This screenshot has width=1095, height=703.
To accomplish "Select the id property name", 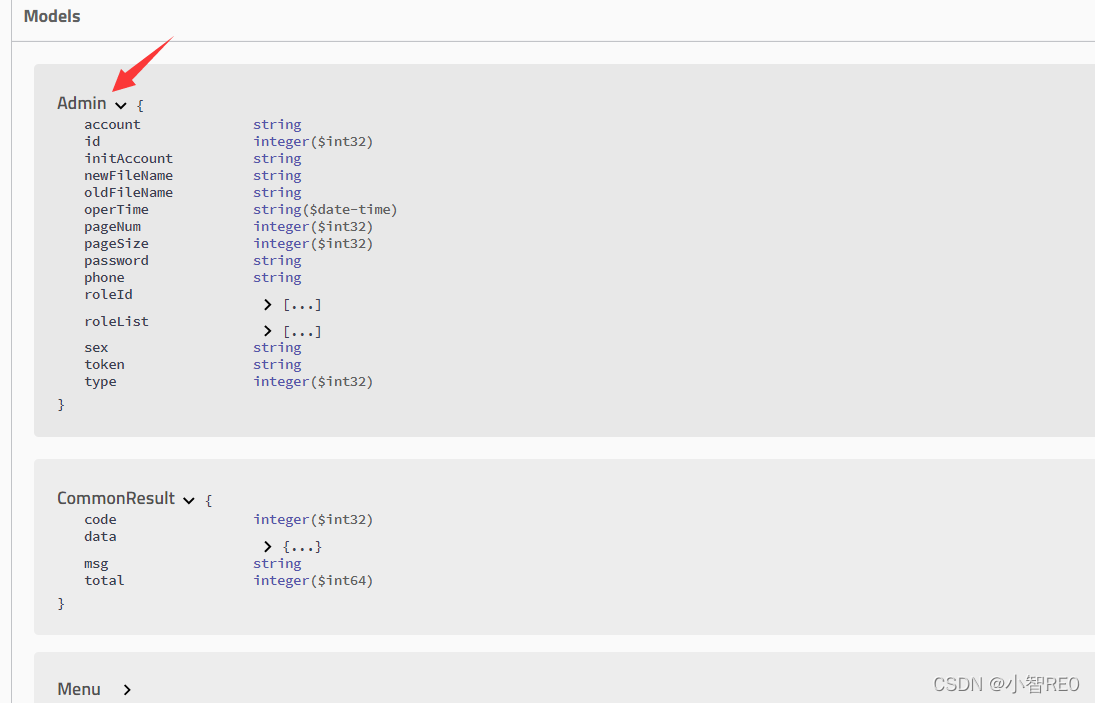I will click(x=92, y=141).
